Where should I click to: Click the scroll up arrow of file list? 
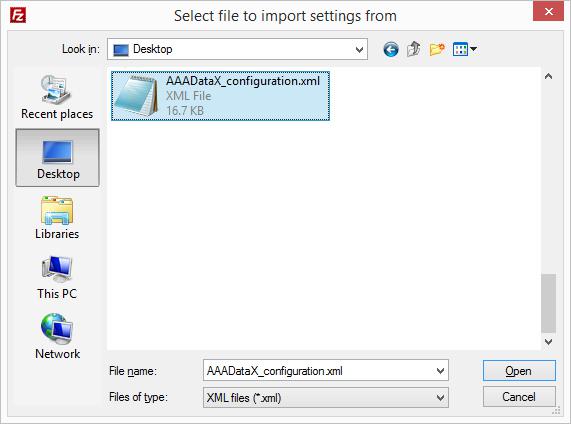(x=548, y=76)
